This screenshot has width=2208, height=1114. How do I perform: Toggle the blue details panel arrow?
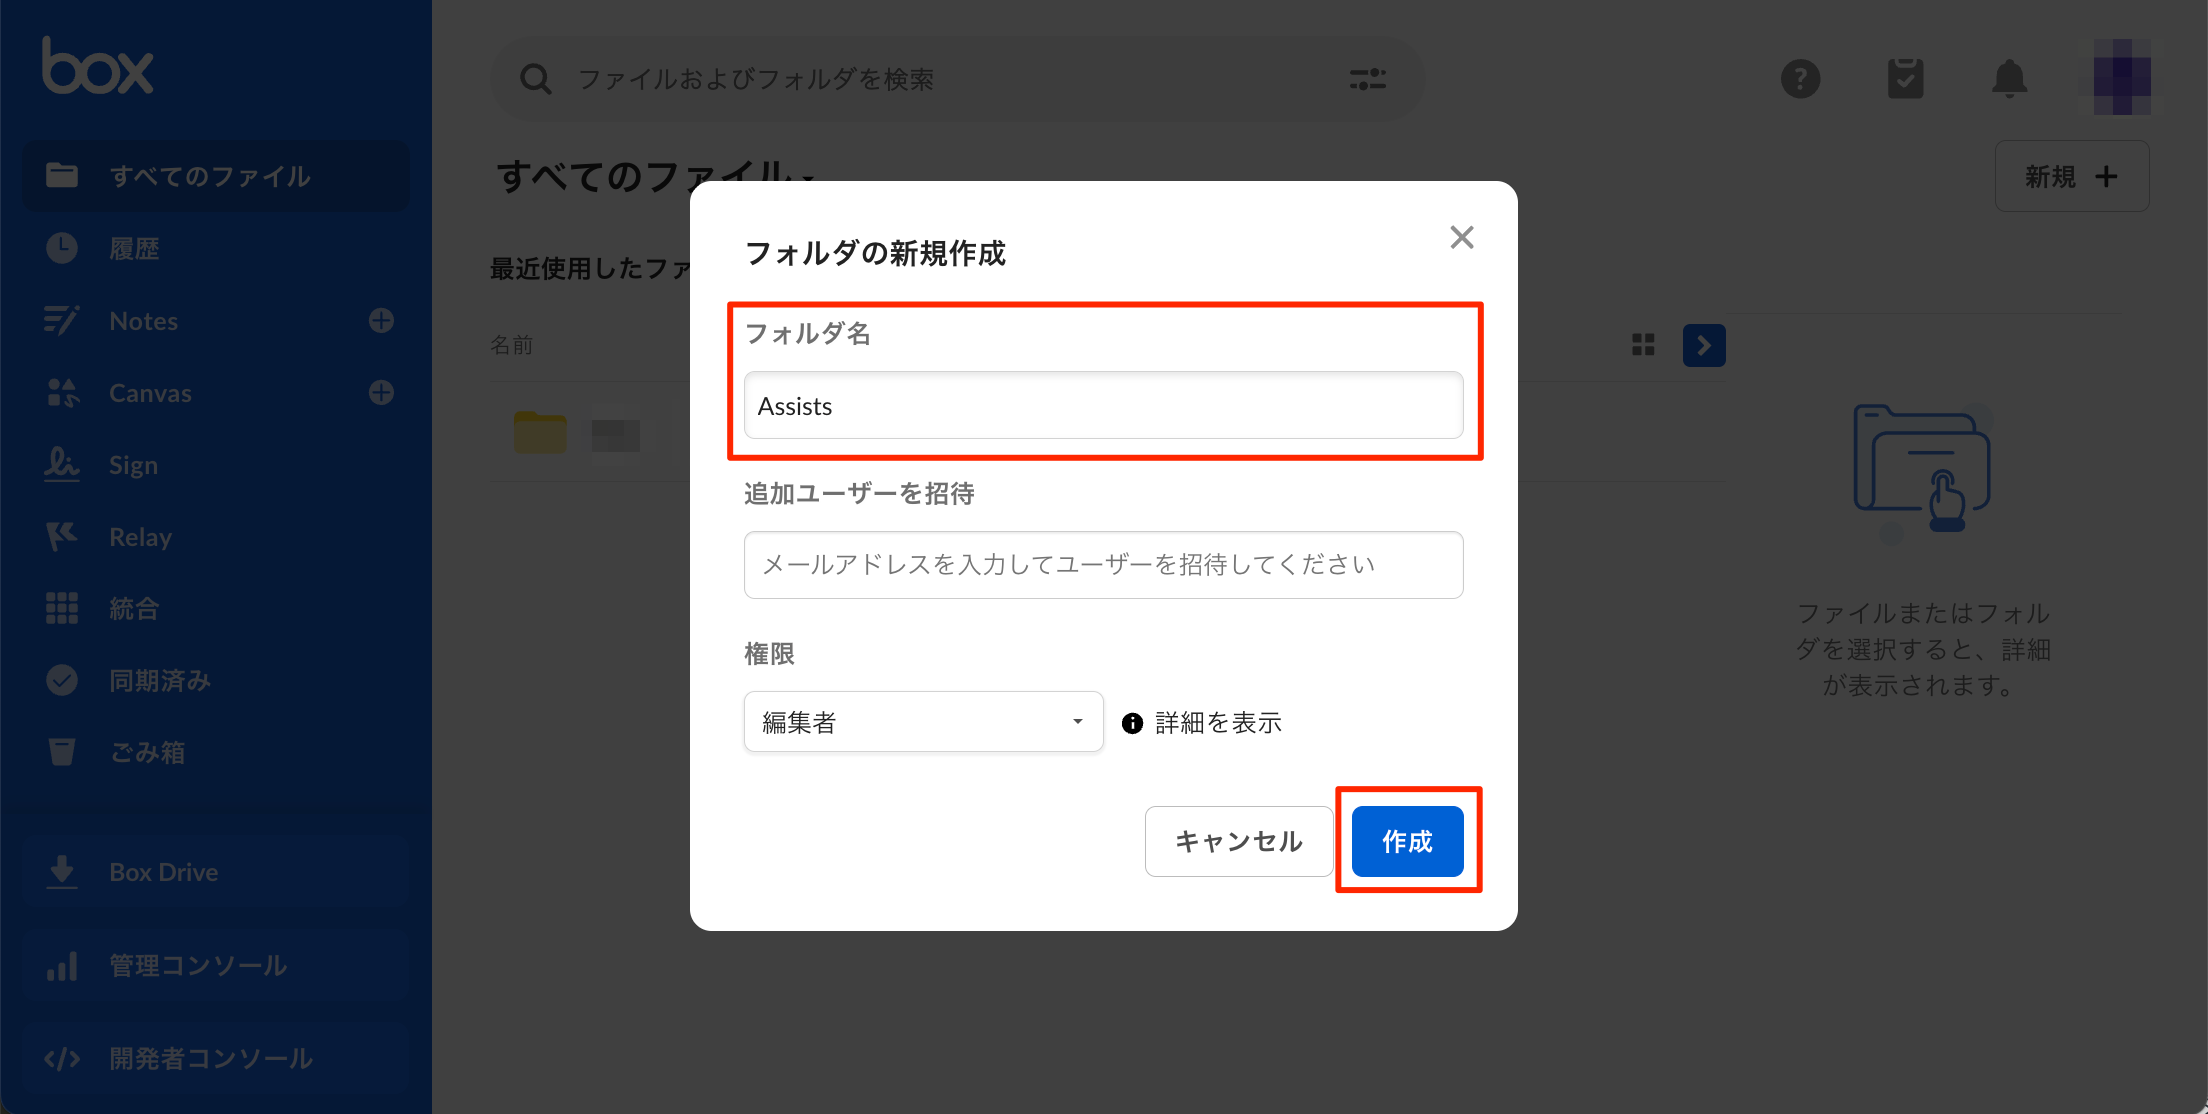tap(1704, 345)
